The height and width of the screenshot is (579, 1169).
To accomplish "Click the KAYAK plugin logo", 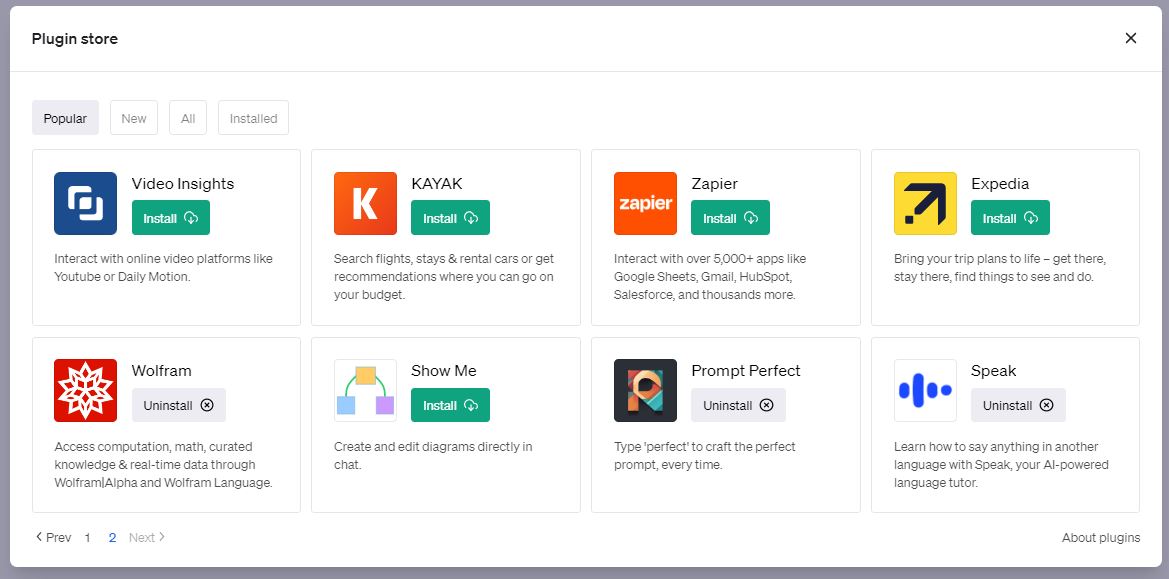I will pyautogui.click(x=365, y=203).
